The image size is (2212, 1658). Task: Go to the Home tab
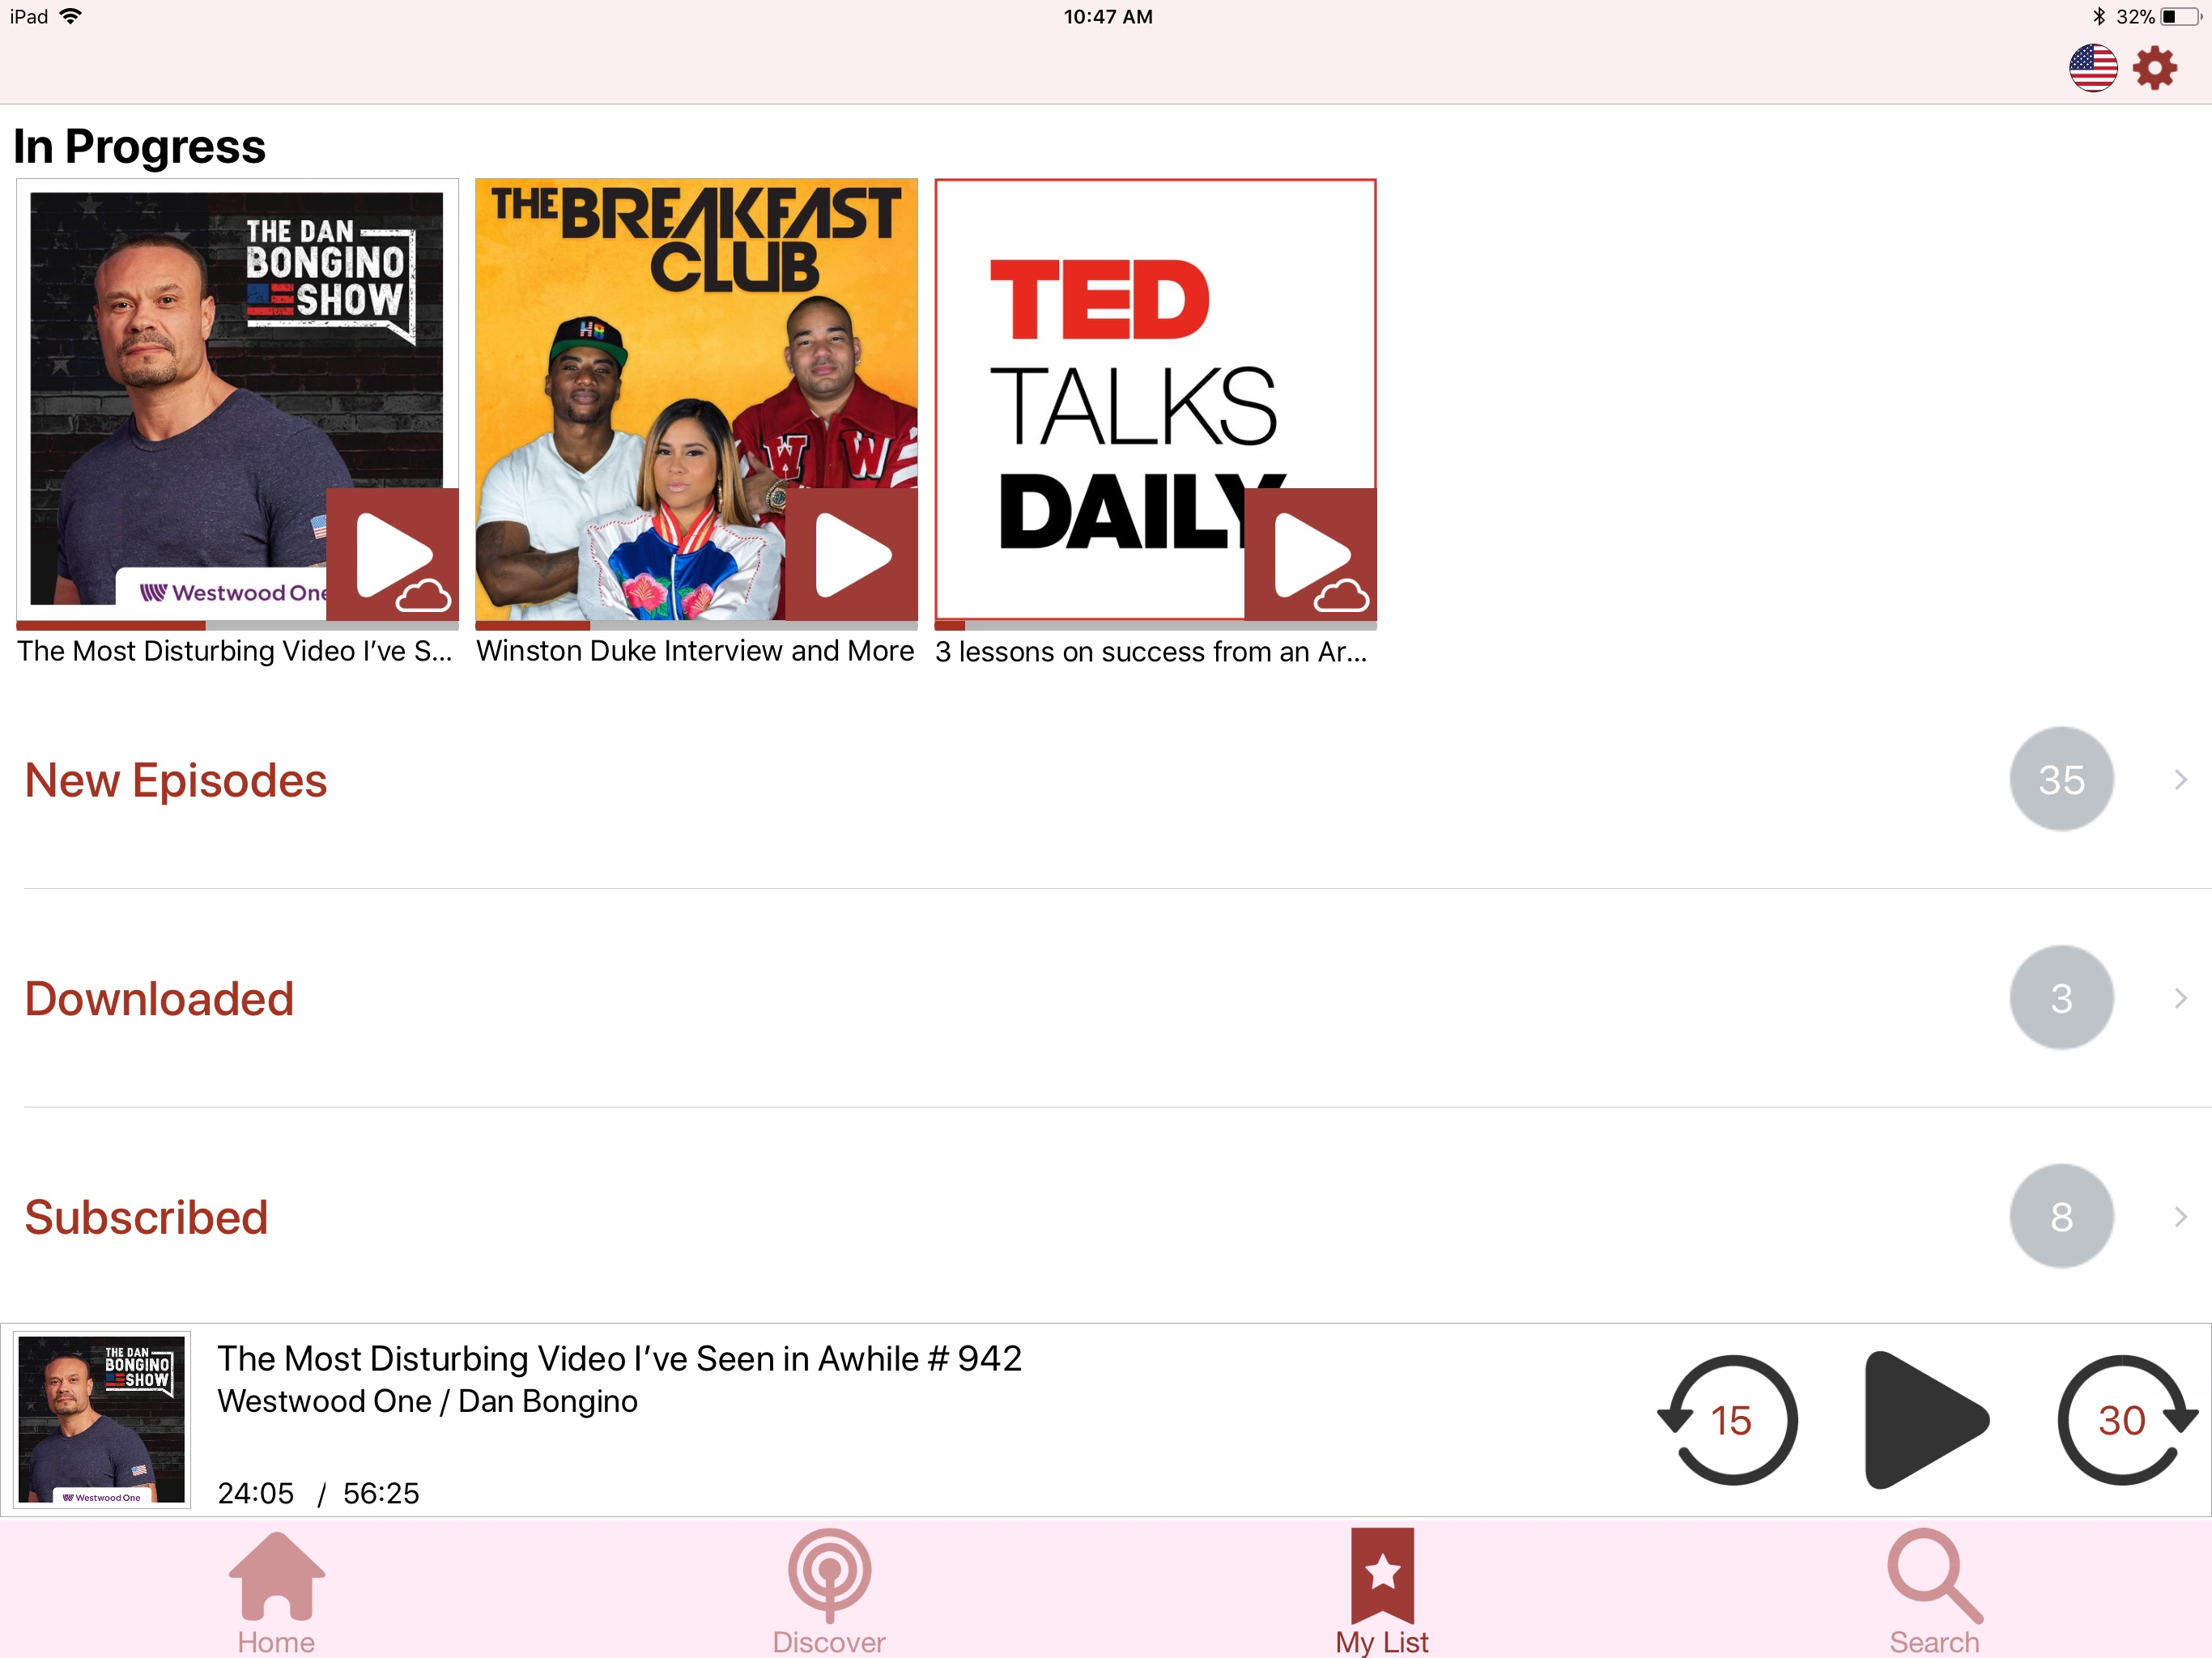pyautogui.click(x=276, y=1590)
